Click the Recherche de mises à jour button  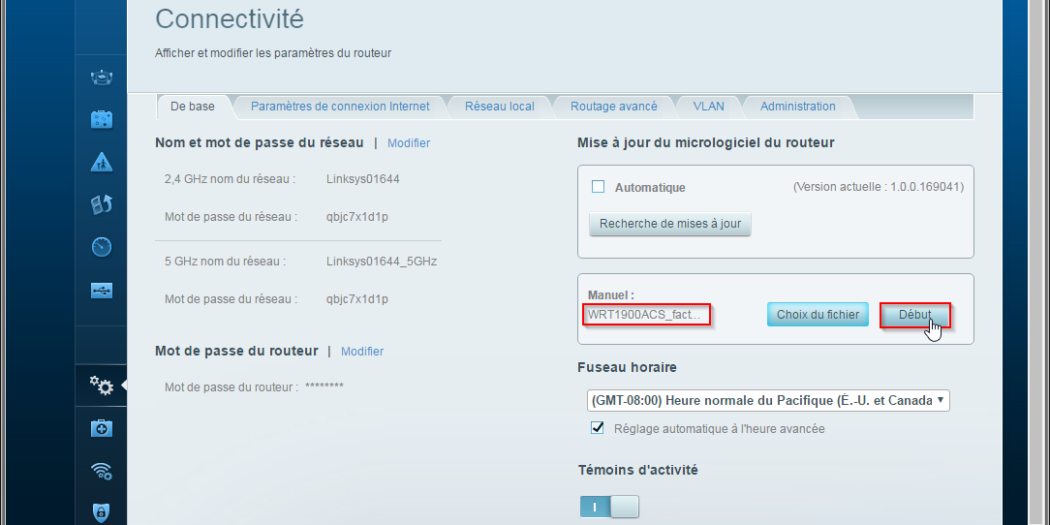pyautogui.click(x=670, y=224)
